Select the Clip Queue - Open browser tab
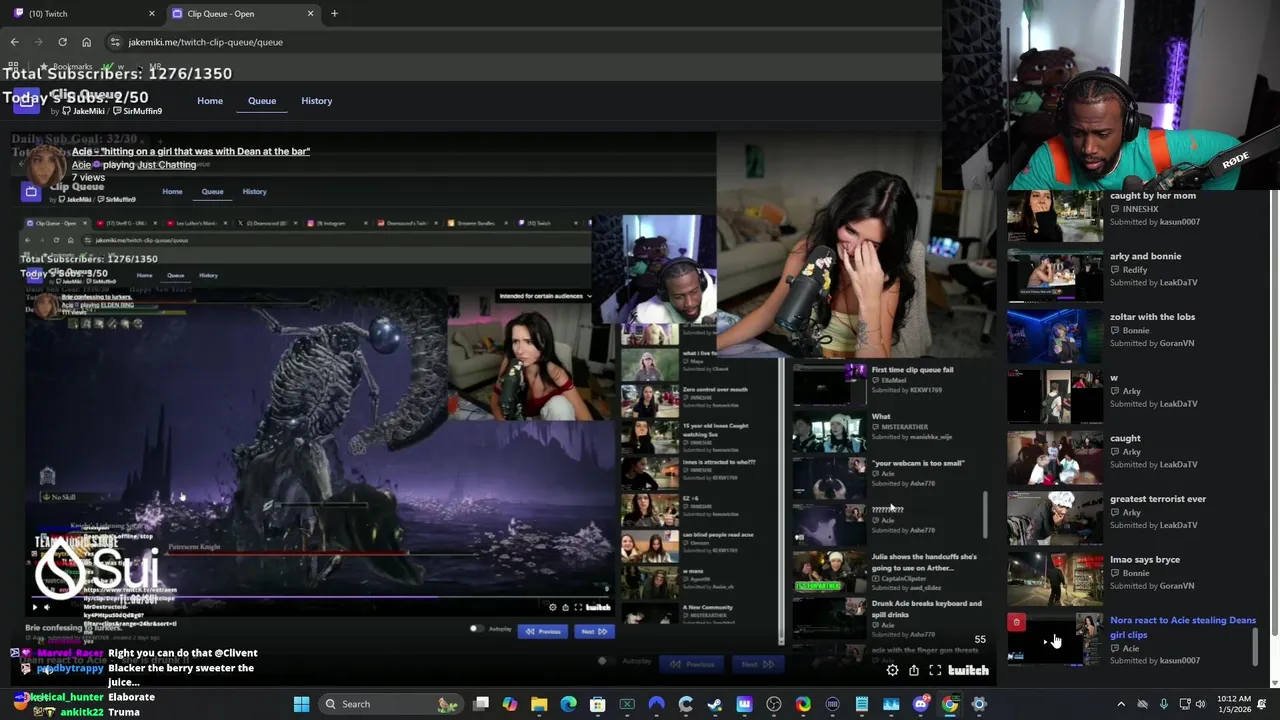This screenshot has height=720, width=1280. (242, 13)
